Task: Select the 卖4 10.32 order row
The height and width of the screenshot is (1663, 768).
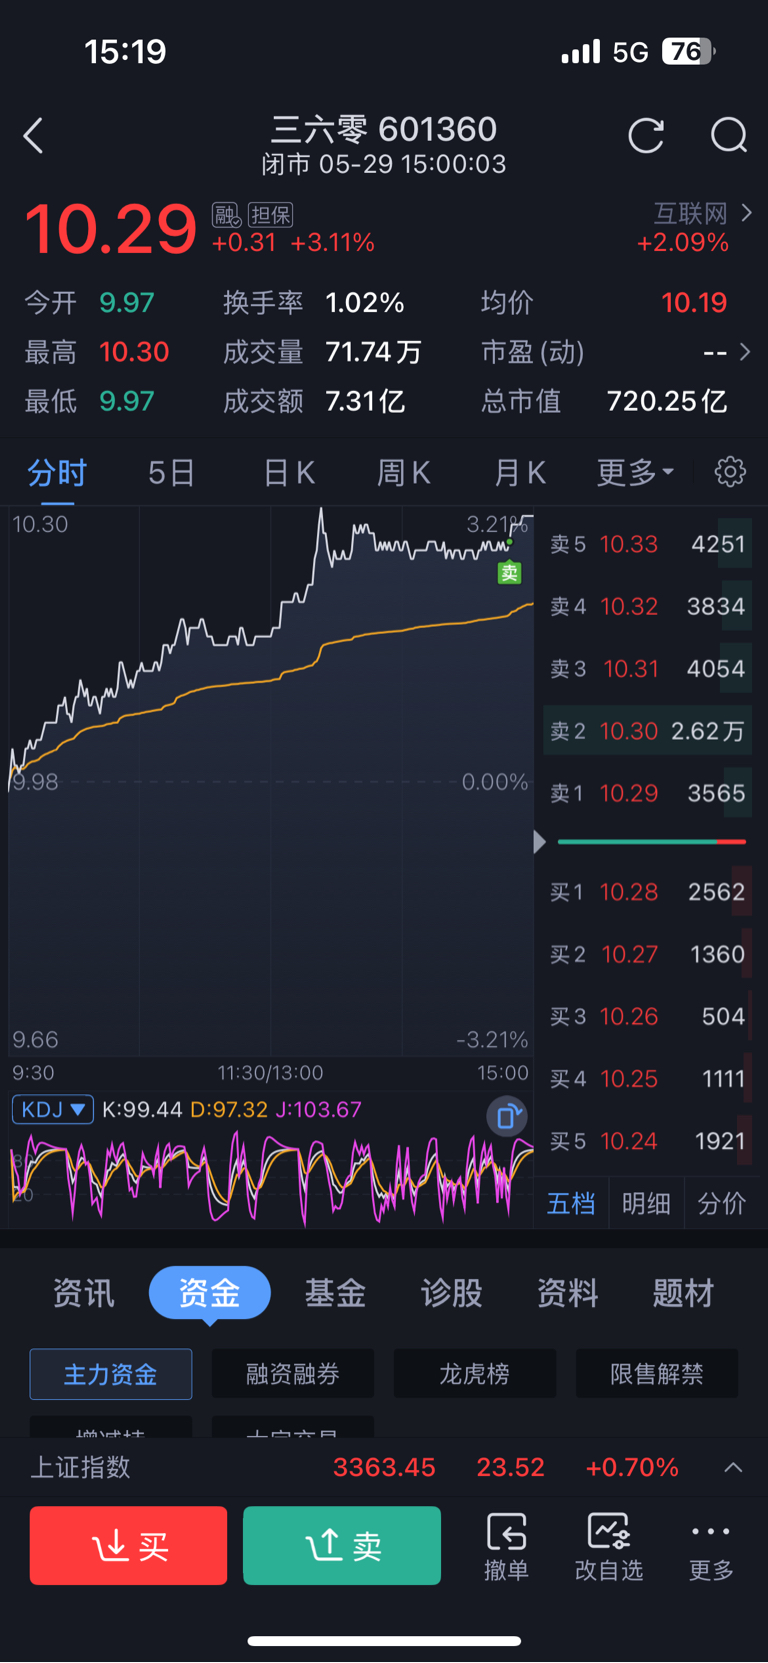Action: (648, 606)
